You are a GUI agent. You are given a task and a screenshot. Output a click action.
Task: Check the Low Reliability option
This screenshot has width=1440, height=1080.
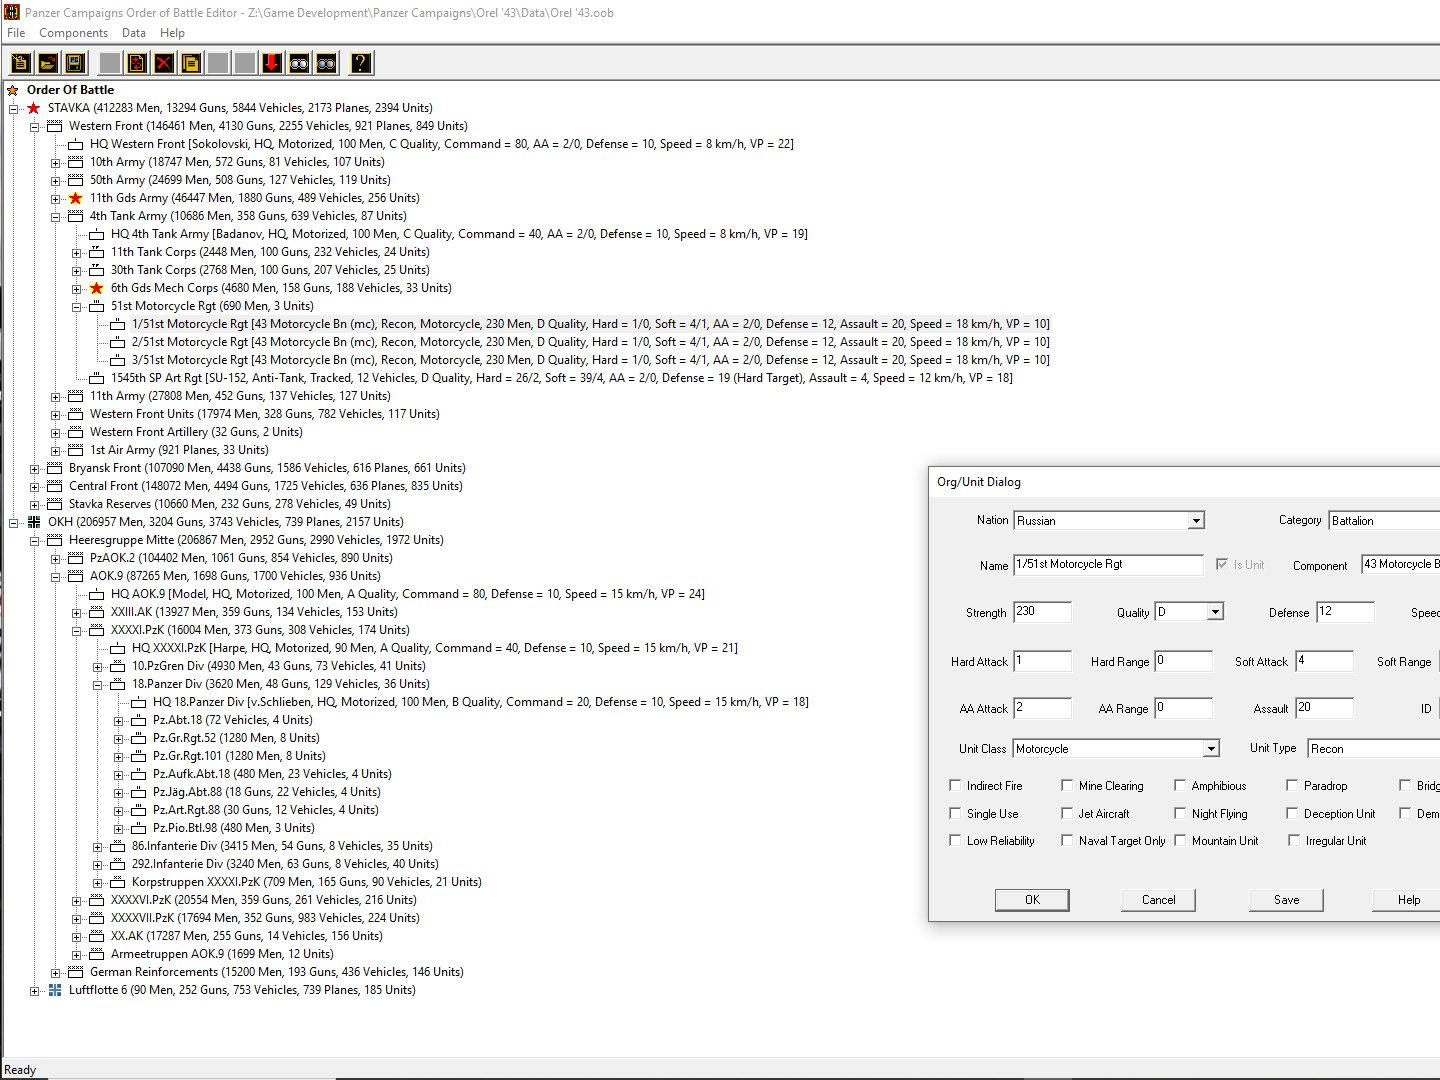click(955, 841)
